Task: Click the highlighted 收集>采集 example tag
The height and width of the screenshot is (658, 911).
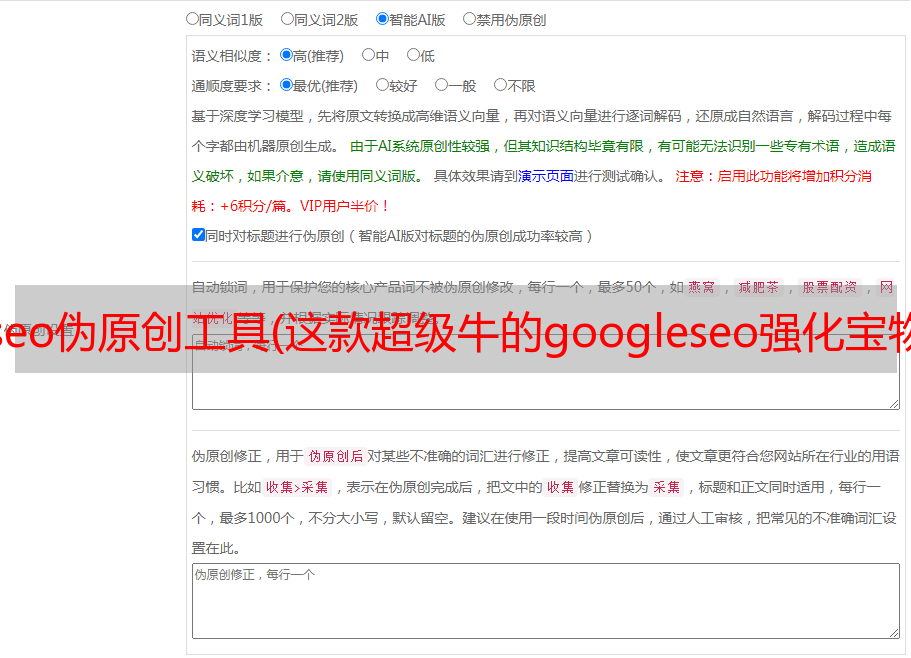Action: (x=297, y=487)
